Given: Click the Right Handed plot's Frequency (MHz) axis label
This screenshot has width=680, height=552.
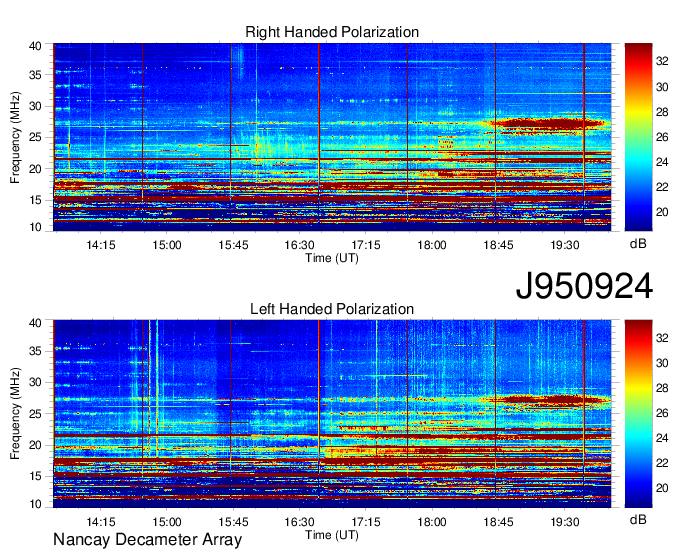Looking at the screenshot, I should (15, 137).
